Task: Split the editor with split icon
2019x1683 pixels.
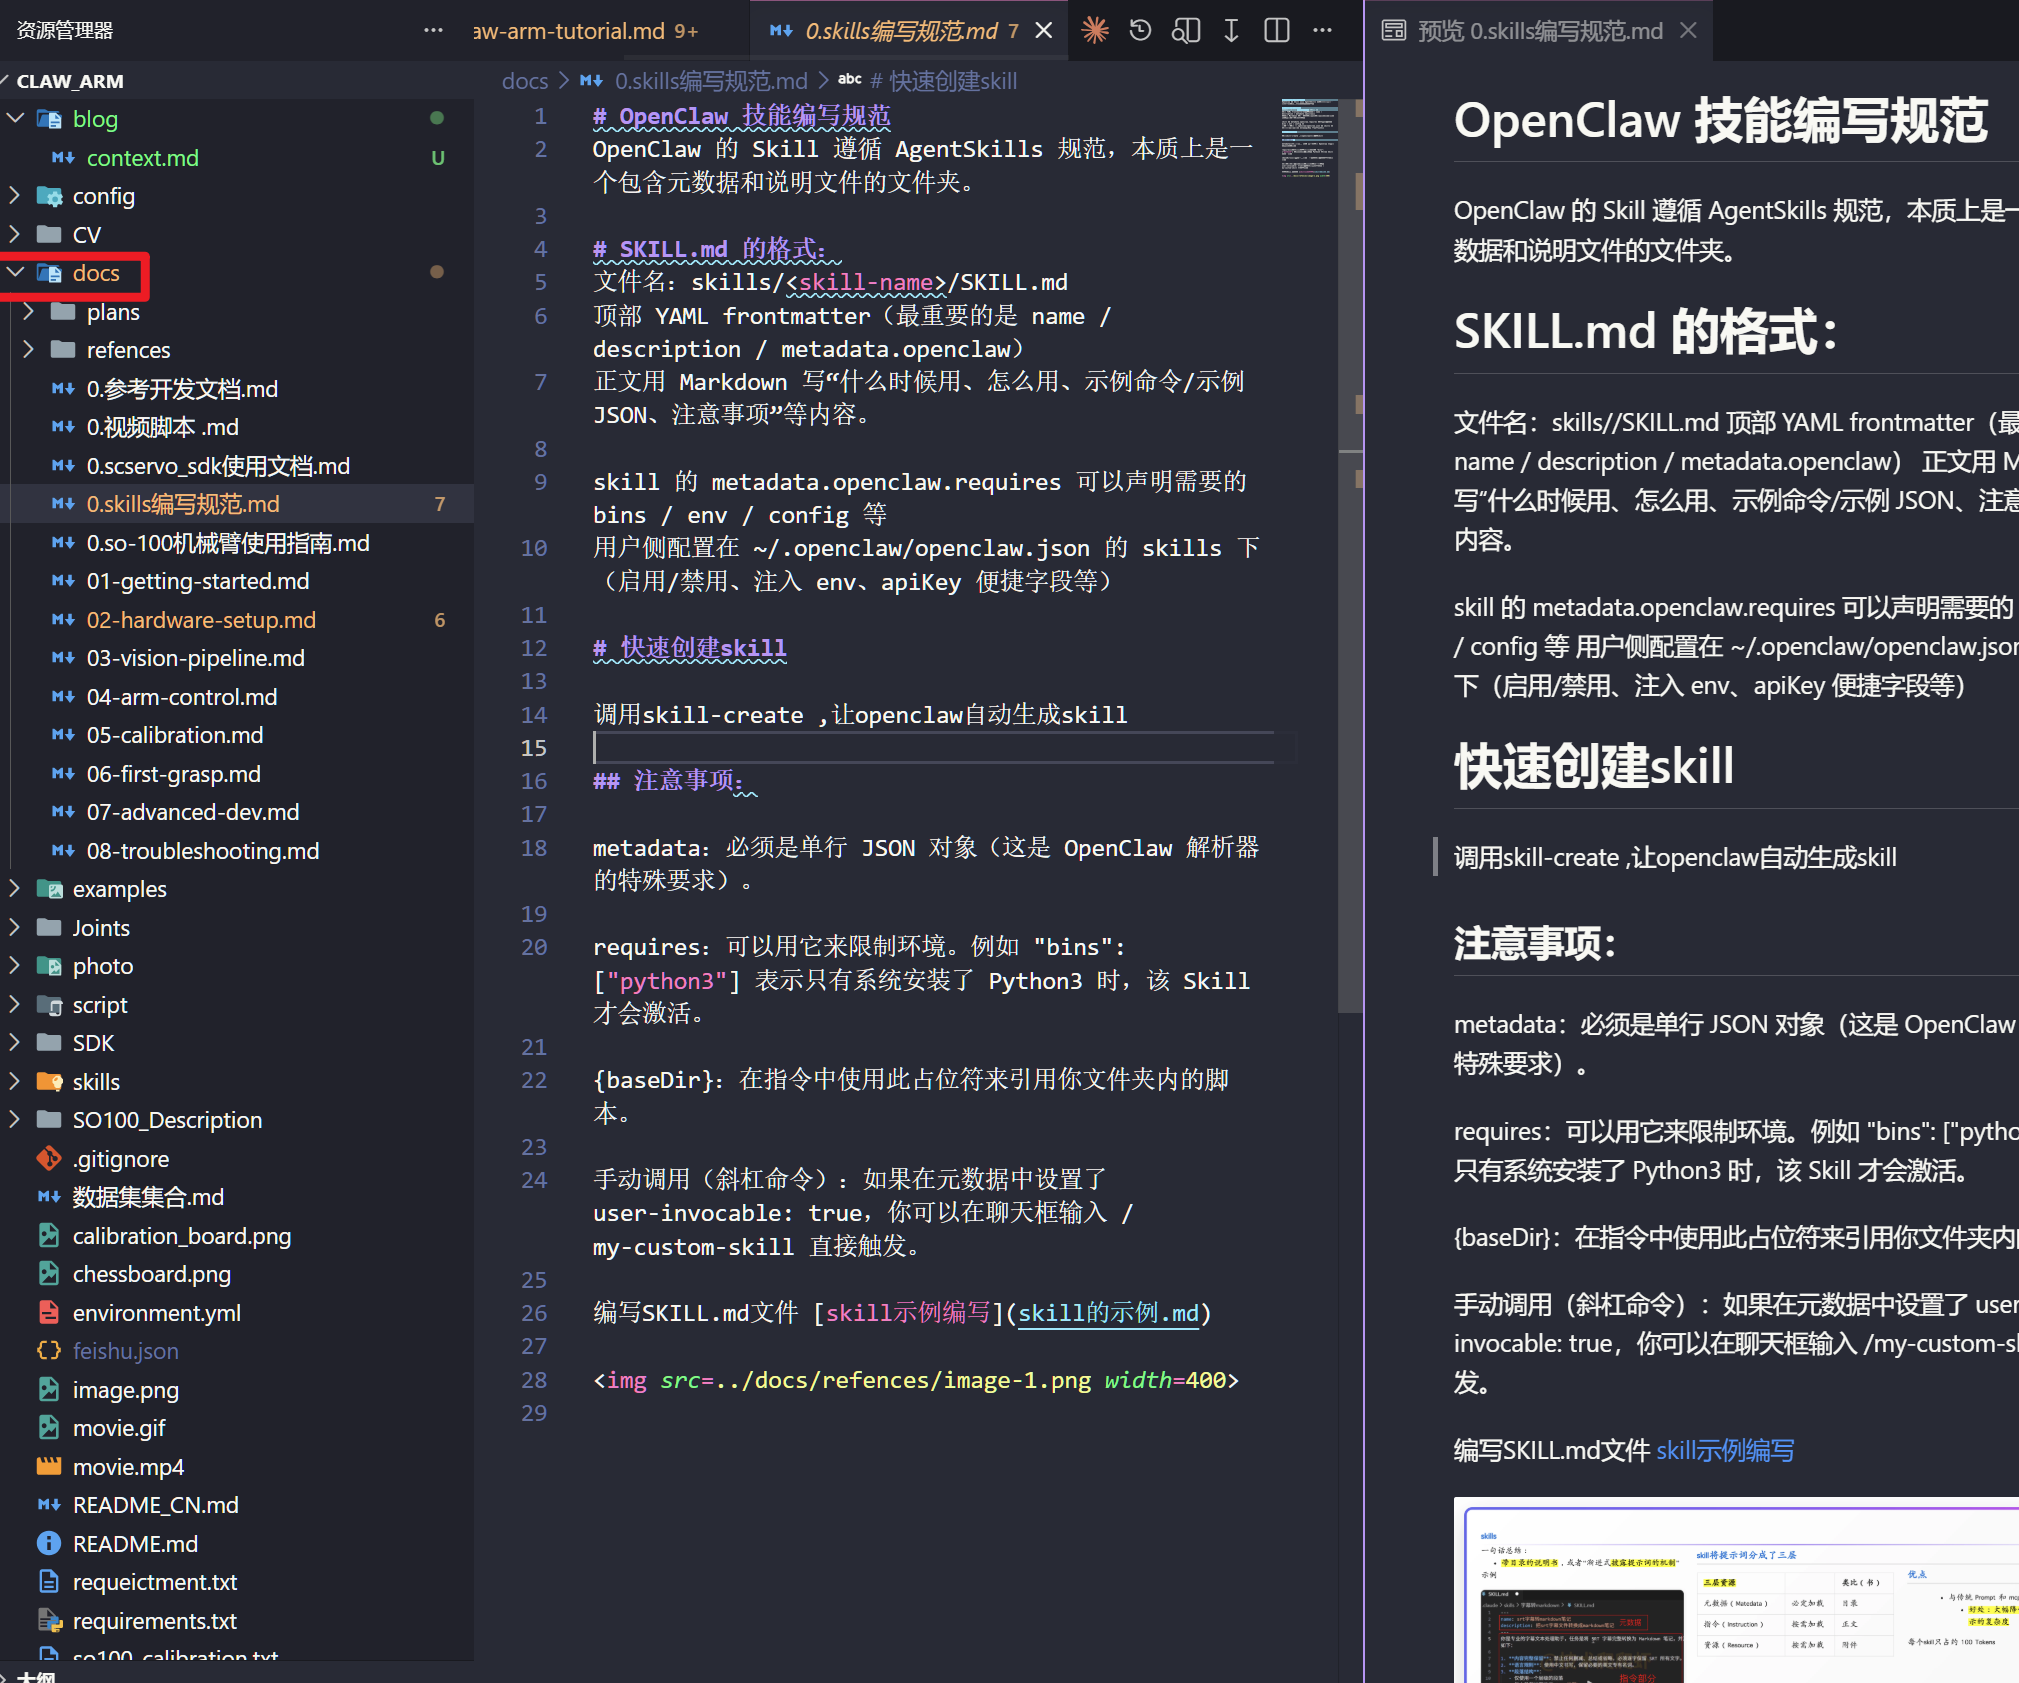Action: coord(1277,31)
